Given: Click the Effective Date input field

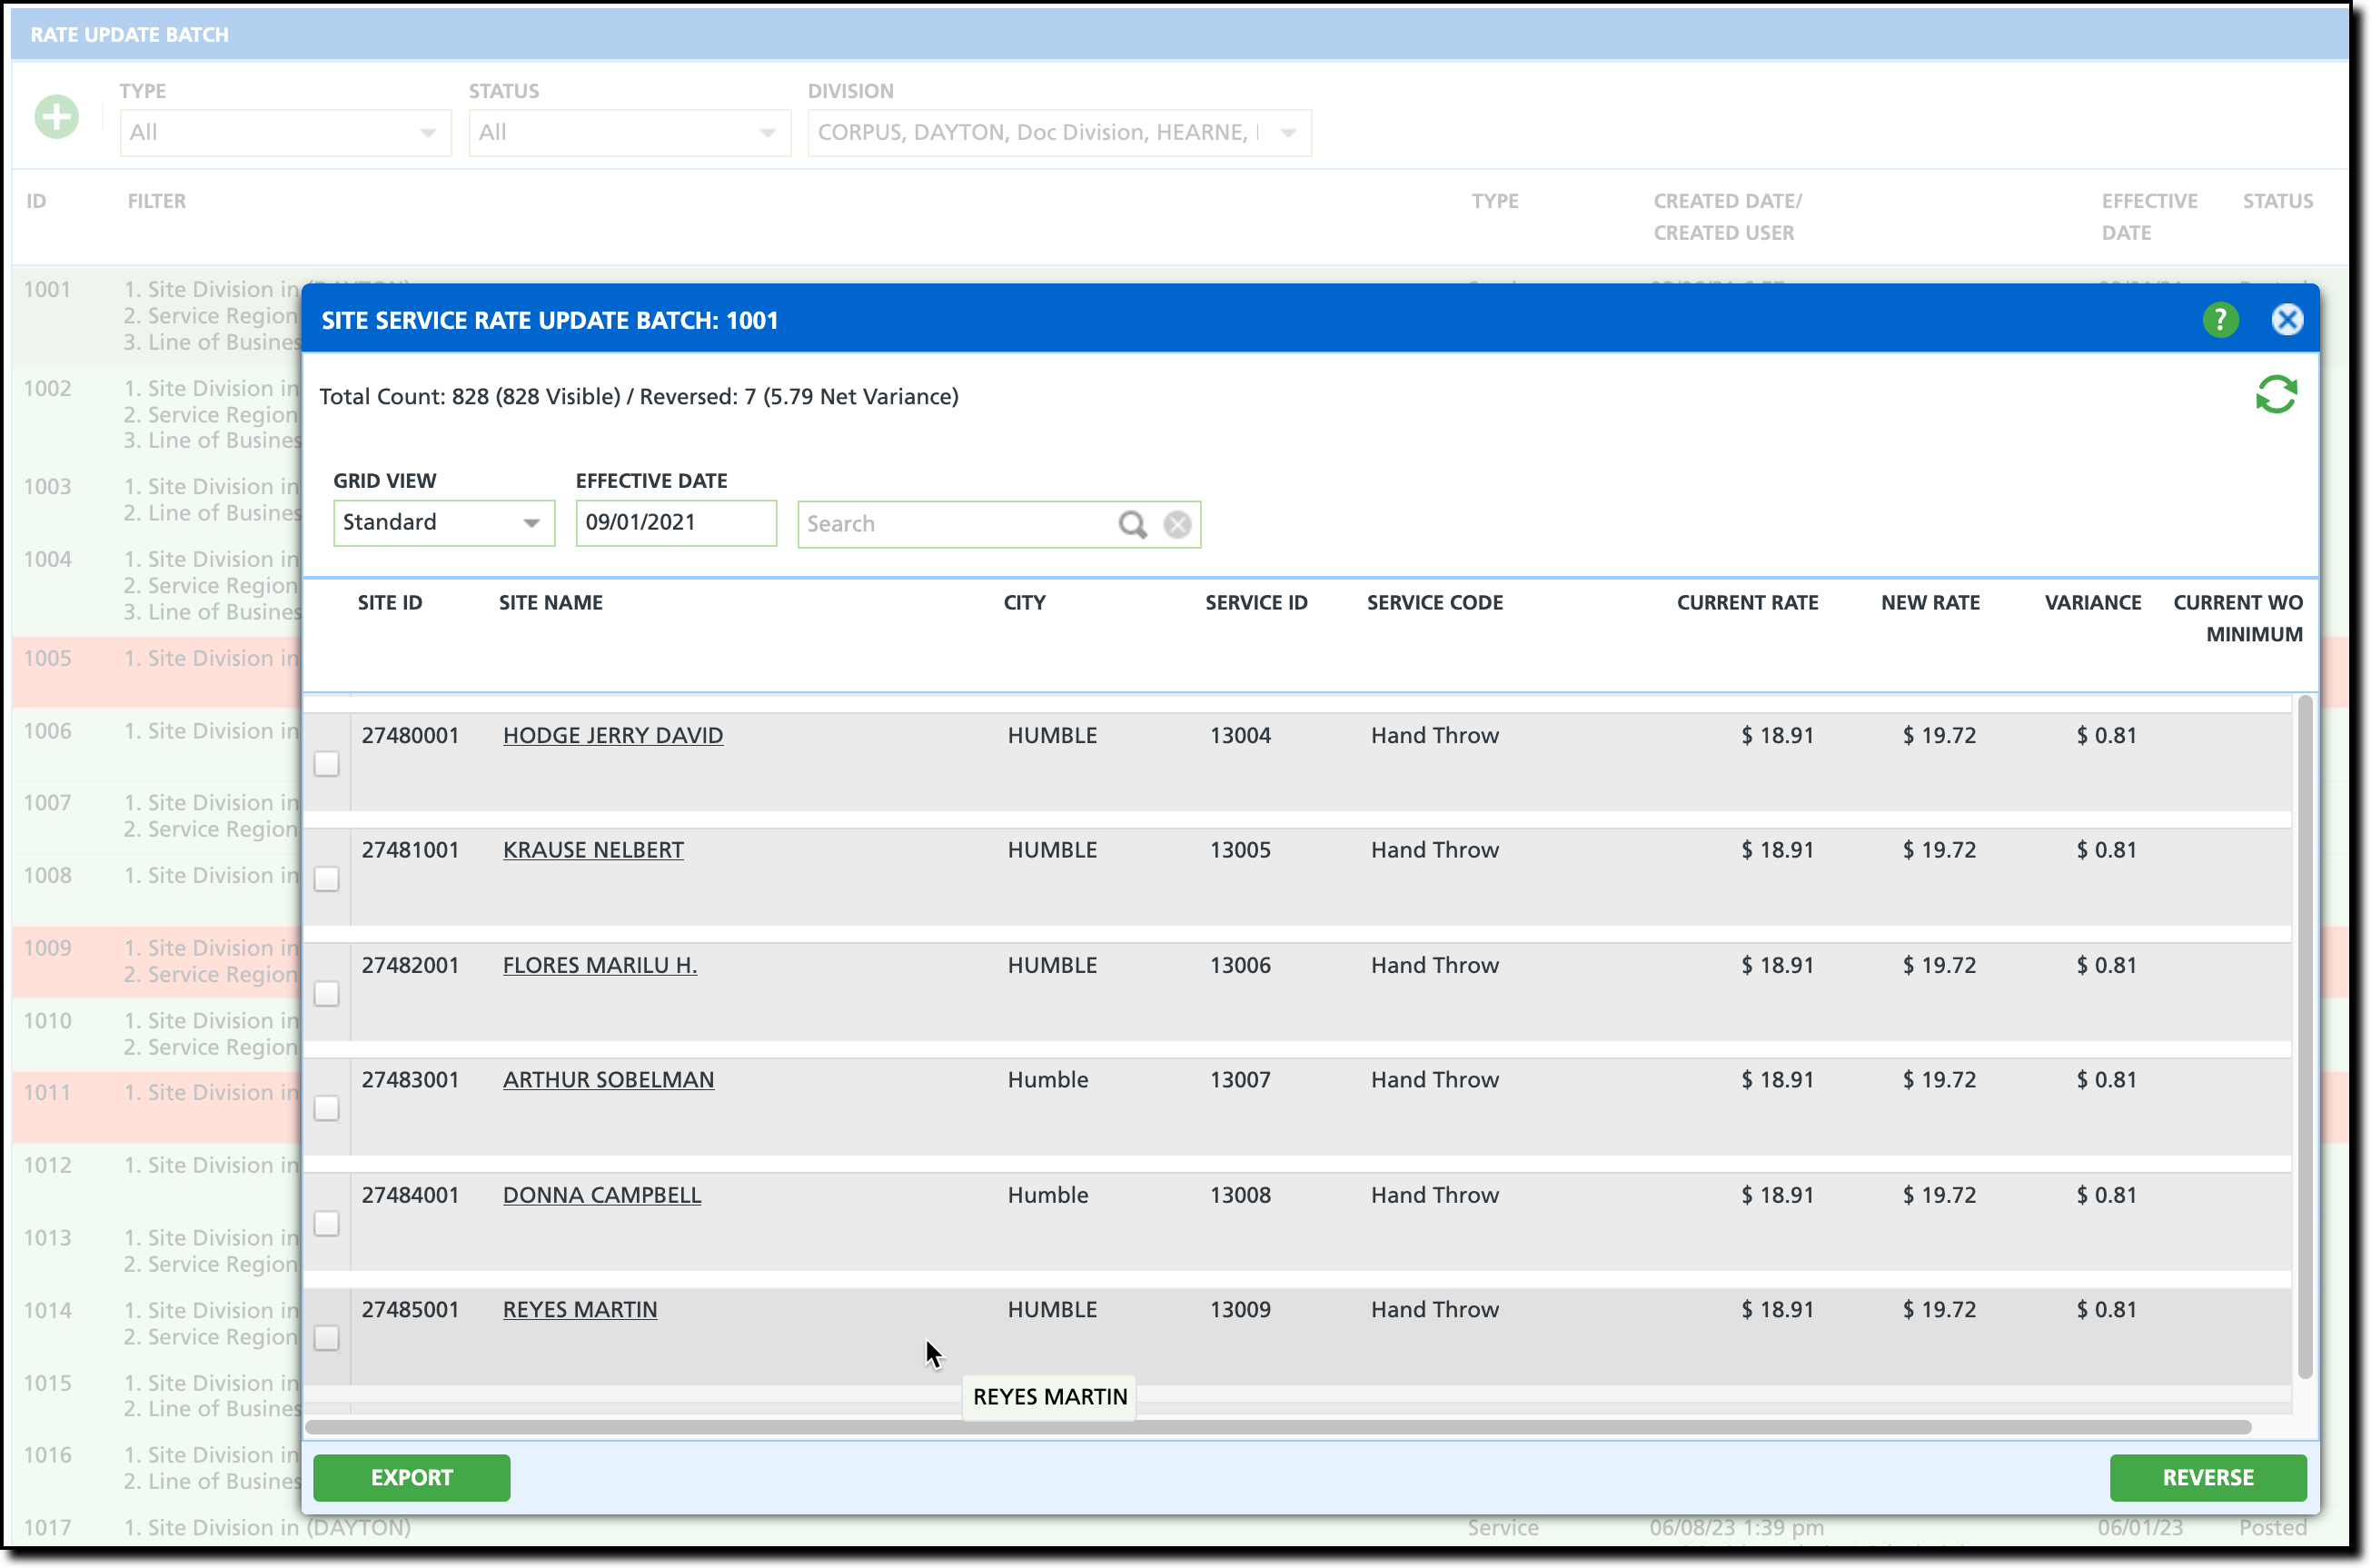Looking at the screenshot, I should 675,523.
